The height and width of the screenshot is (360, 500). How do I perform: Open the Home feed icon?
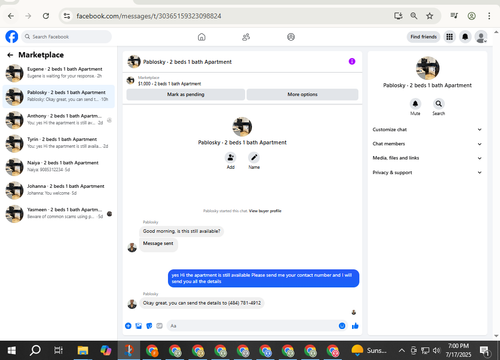point(202,37)
